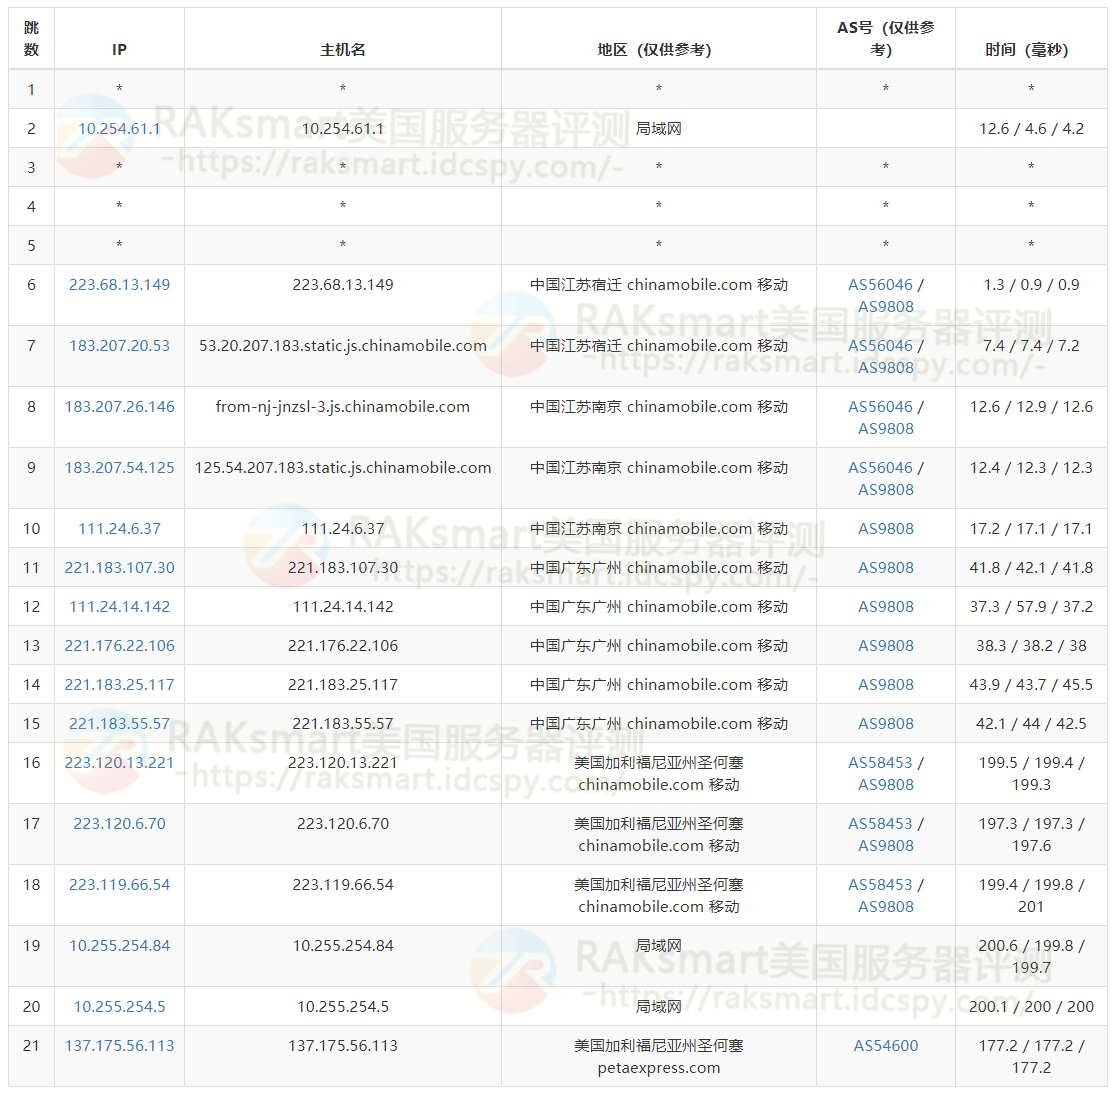Click time value 1.3 / 0.9 / 0.9

(x=1032, y=285)
